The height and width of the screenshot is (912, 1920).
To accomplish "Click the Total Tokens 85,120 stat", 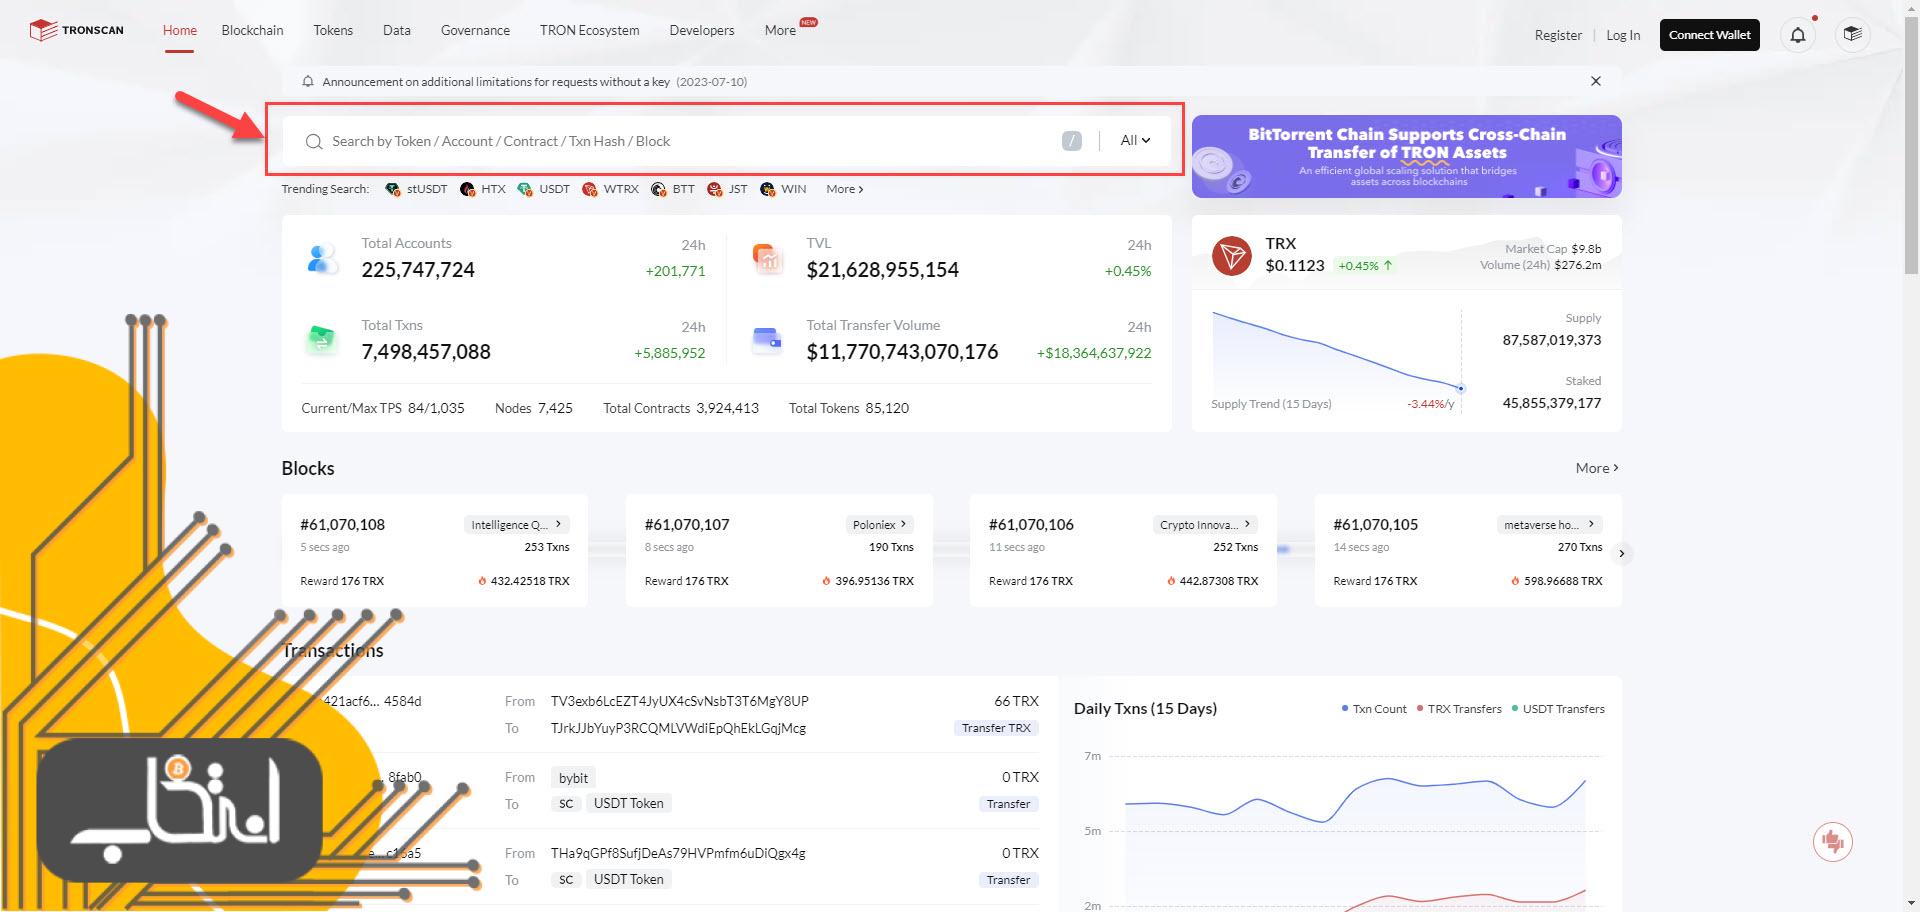I will [849, 408].
